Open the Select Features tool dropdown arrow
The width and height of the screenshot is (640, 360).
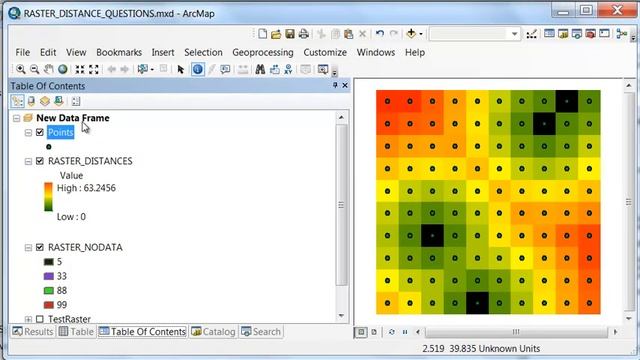click(x=152, y=69)
